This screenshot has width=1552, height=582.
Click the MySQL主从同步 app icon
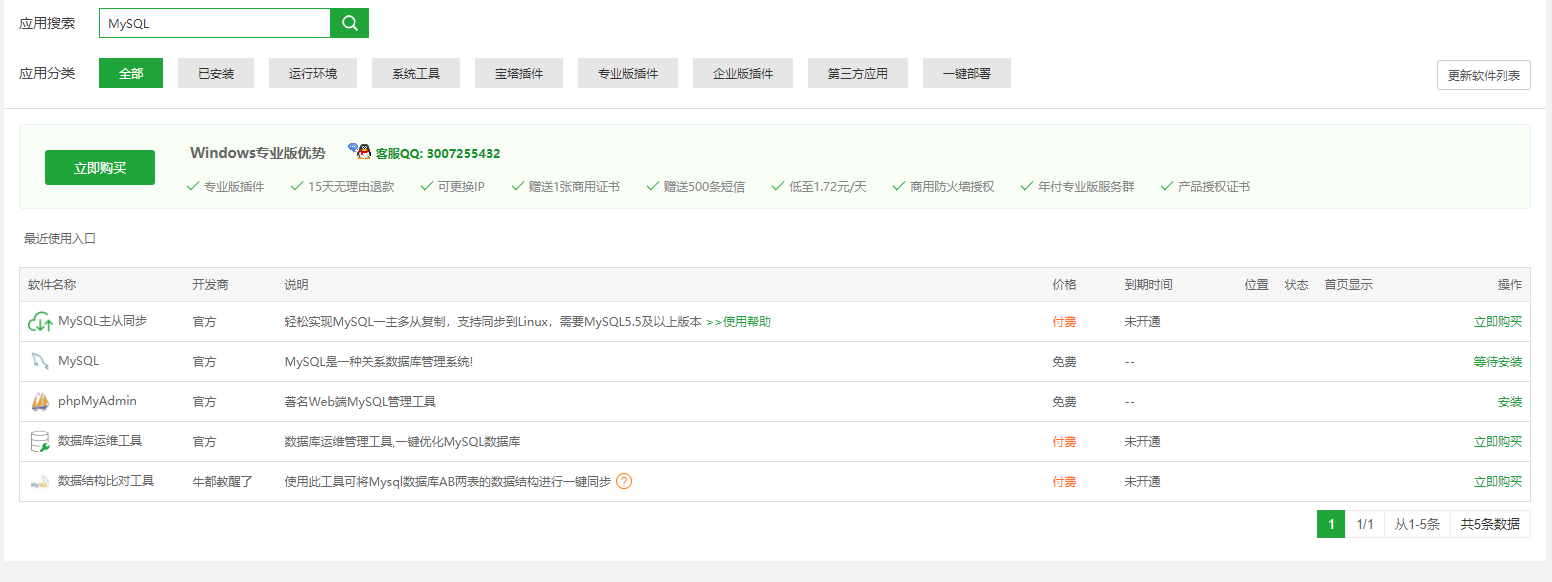pos(40,322)
